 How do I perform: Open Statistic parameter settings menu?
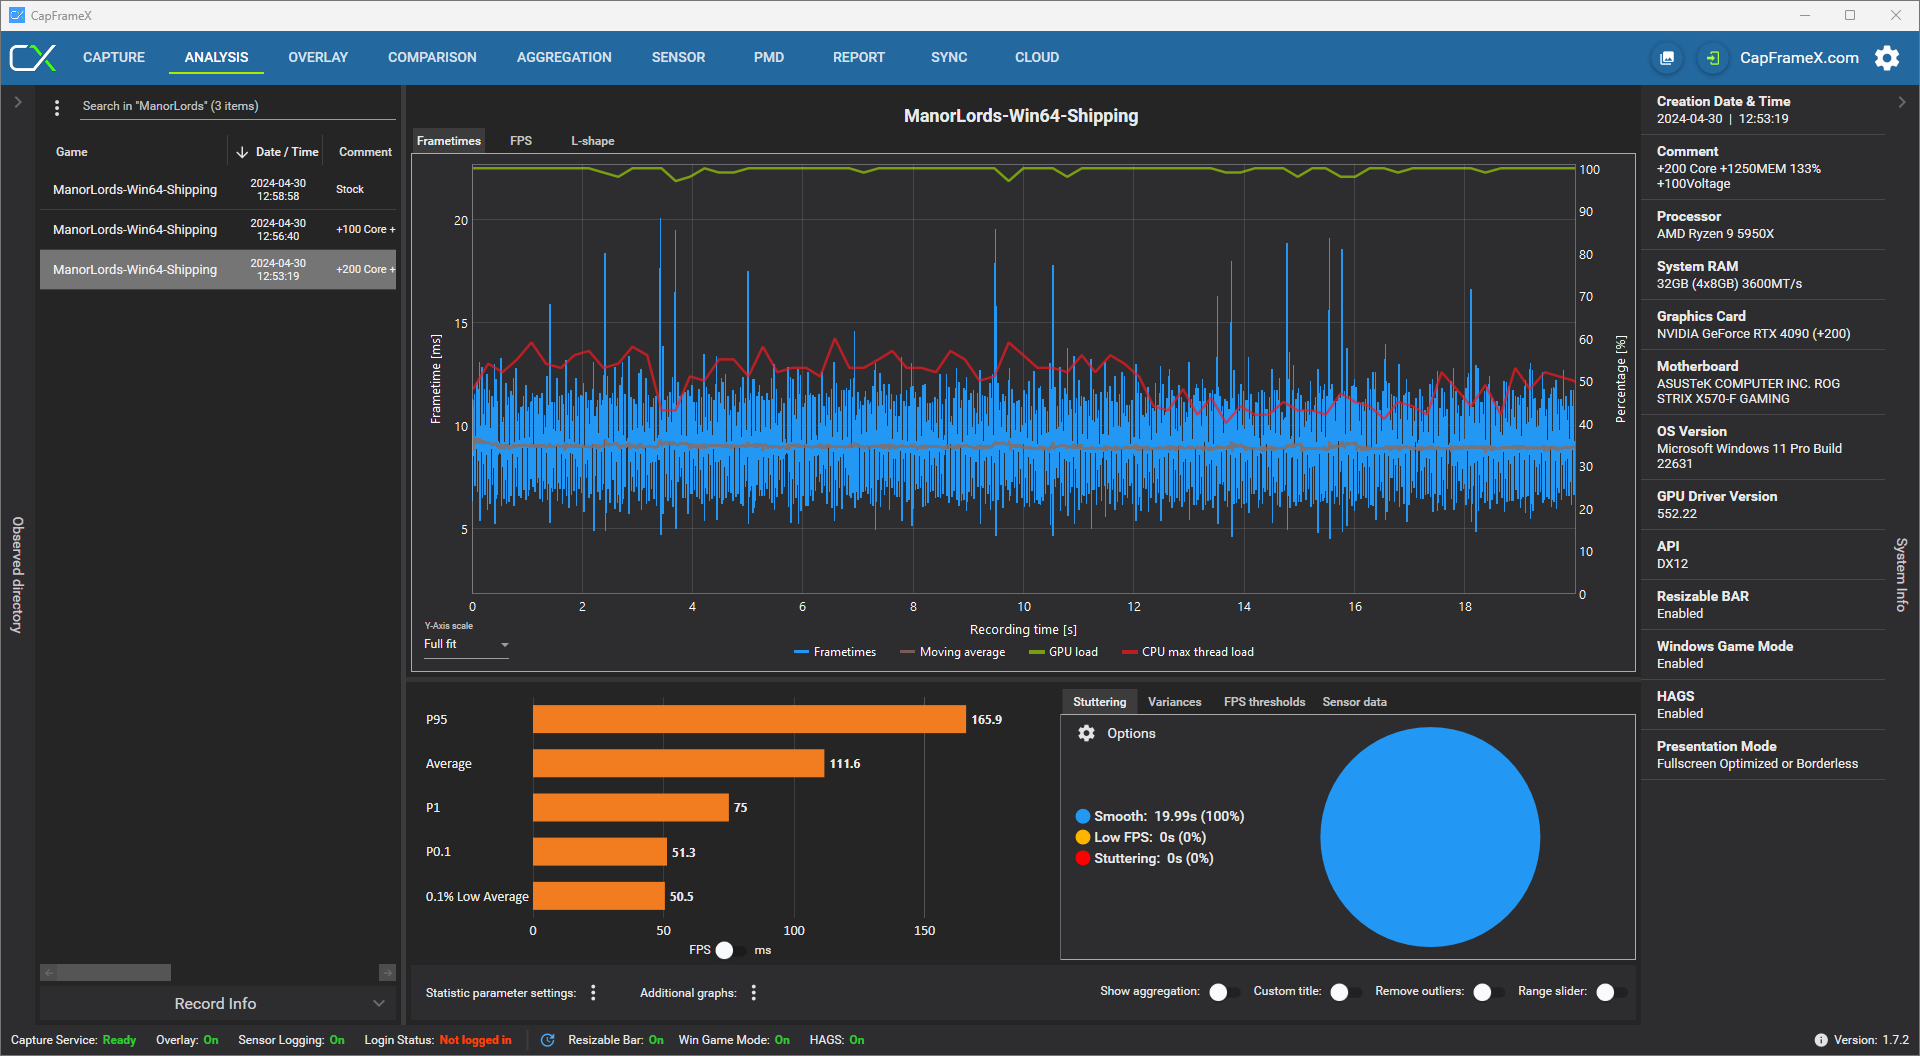pyautogui.click(x=593, y=992)
